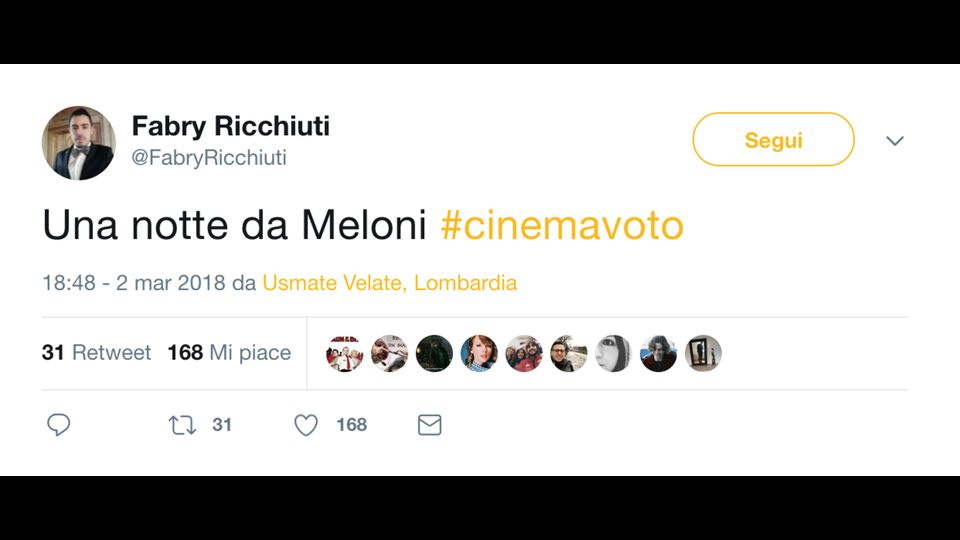Screen dimensions: 960x540
Task: Click the envelope direct message icon
Action: (429, 425)
